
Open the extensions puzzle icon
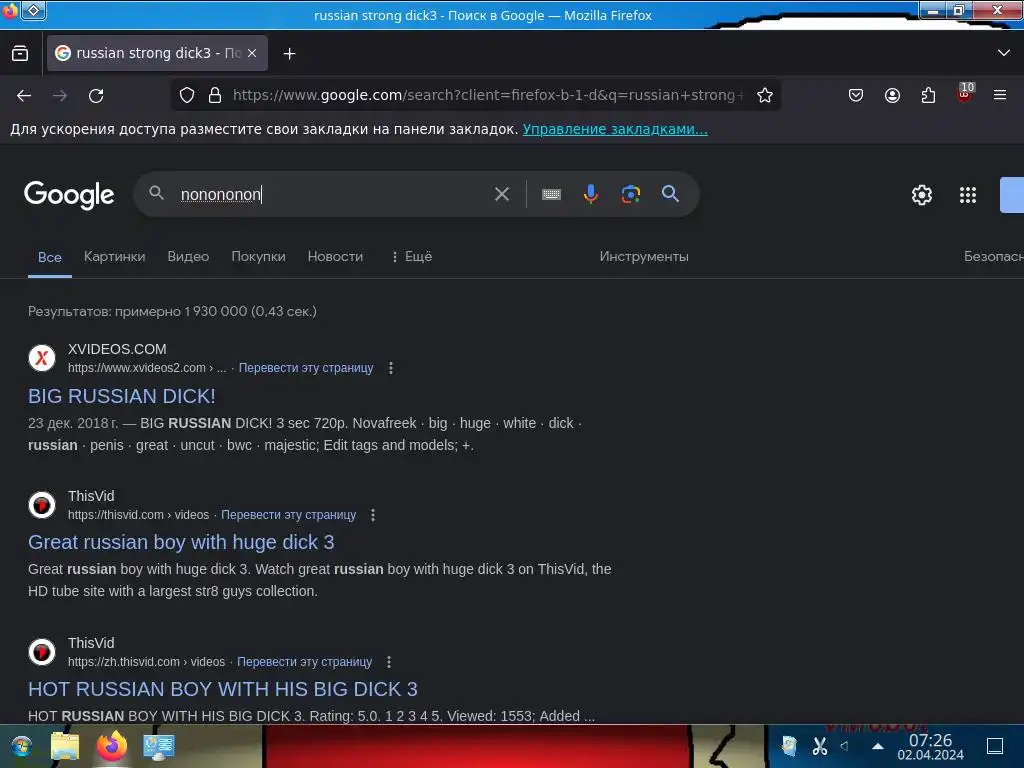coord(928,95)
